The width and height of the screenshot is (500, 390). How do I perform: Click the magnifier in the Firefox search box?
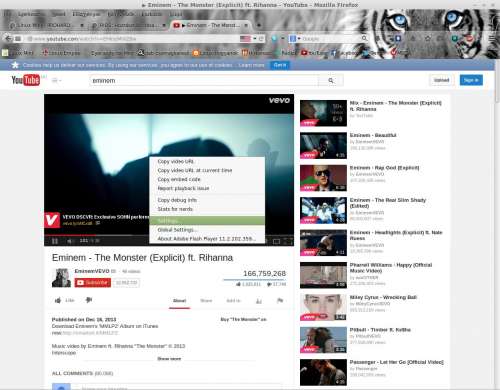click(x=365, y=39)
